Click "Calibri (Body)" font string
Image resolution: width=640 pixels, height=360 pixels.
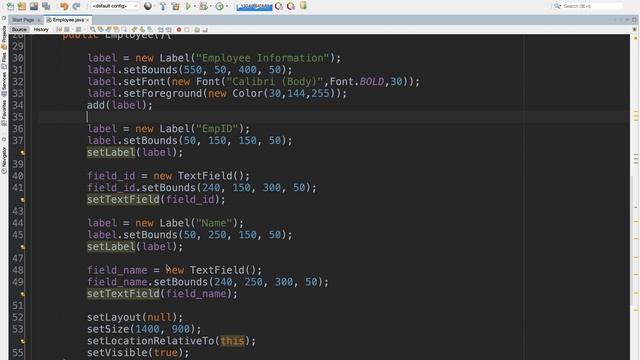click(274, 82)
